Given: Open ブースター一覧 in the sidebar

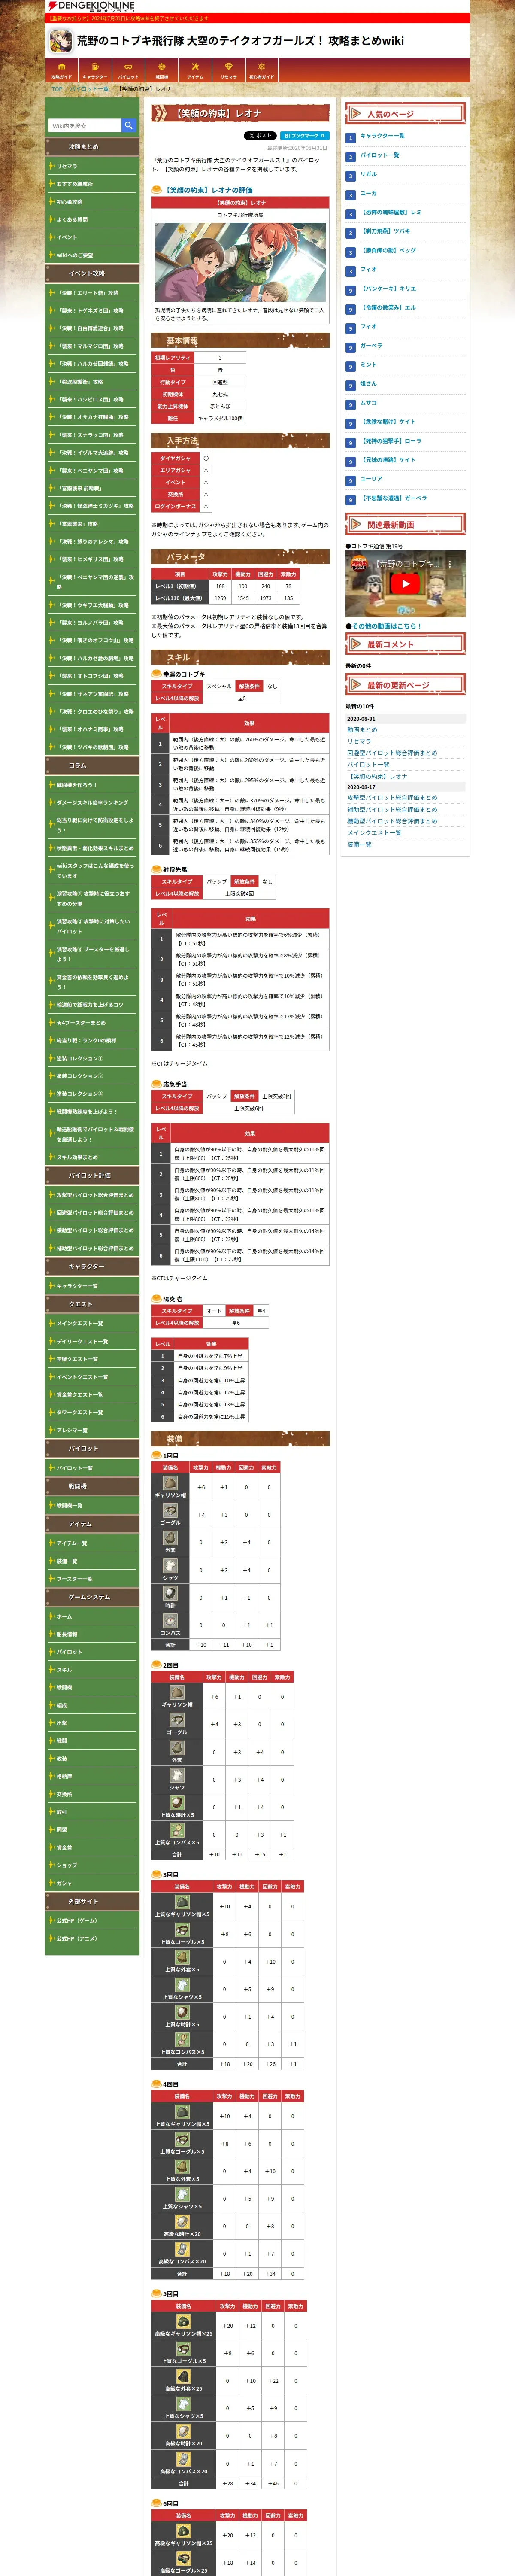Looking at the screenshot, I should [x=92, y=1578].
